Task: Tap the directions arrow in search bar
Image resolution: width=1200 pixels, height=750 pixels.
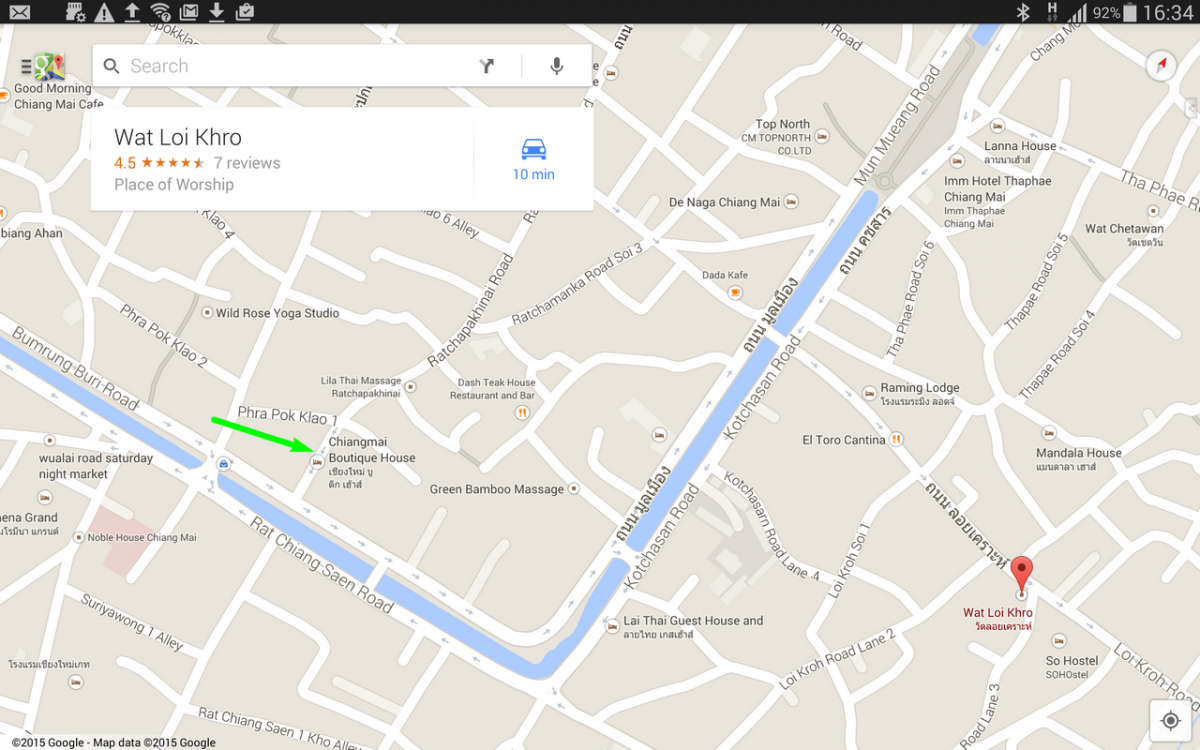Action: (487, 66)
